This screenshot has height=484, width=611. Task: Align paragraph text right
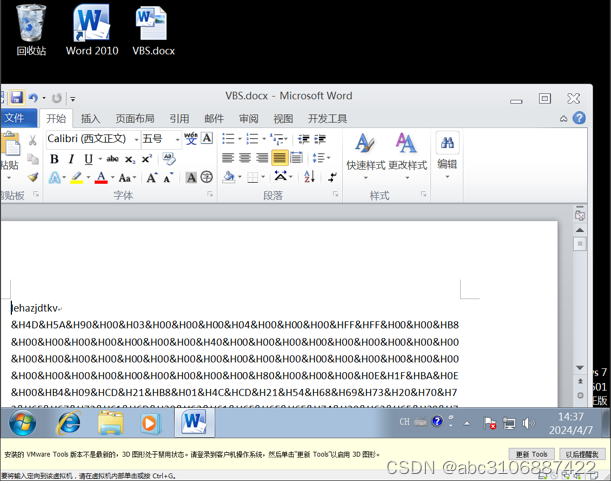[x=262, y=158]
